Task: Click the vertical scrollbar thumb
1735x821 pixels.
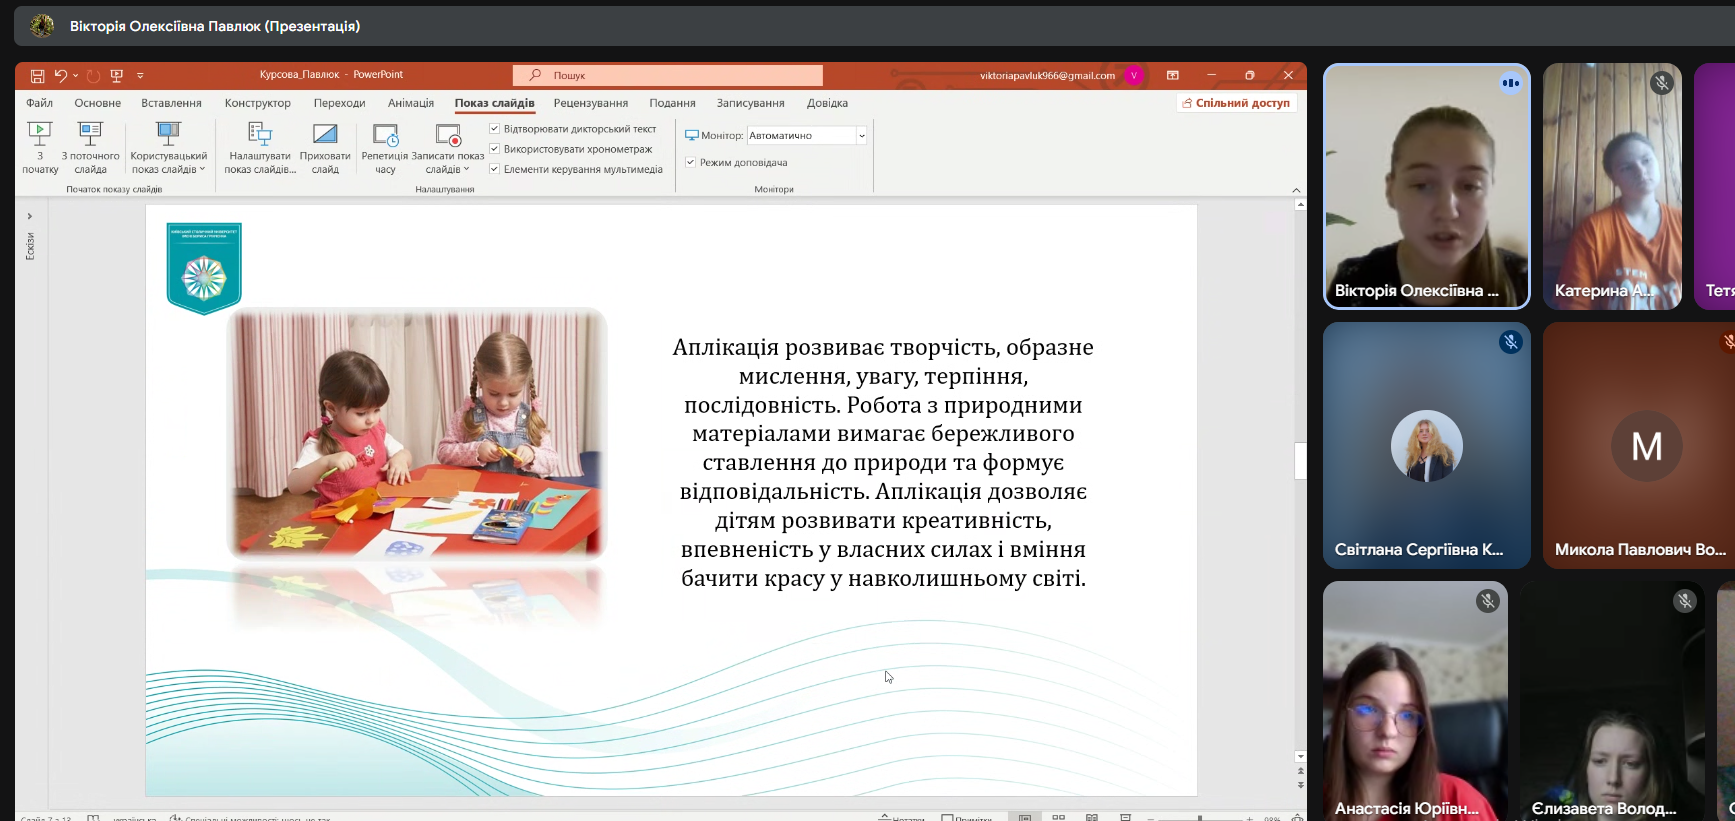Action: tap(1300, 461)
